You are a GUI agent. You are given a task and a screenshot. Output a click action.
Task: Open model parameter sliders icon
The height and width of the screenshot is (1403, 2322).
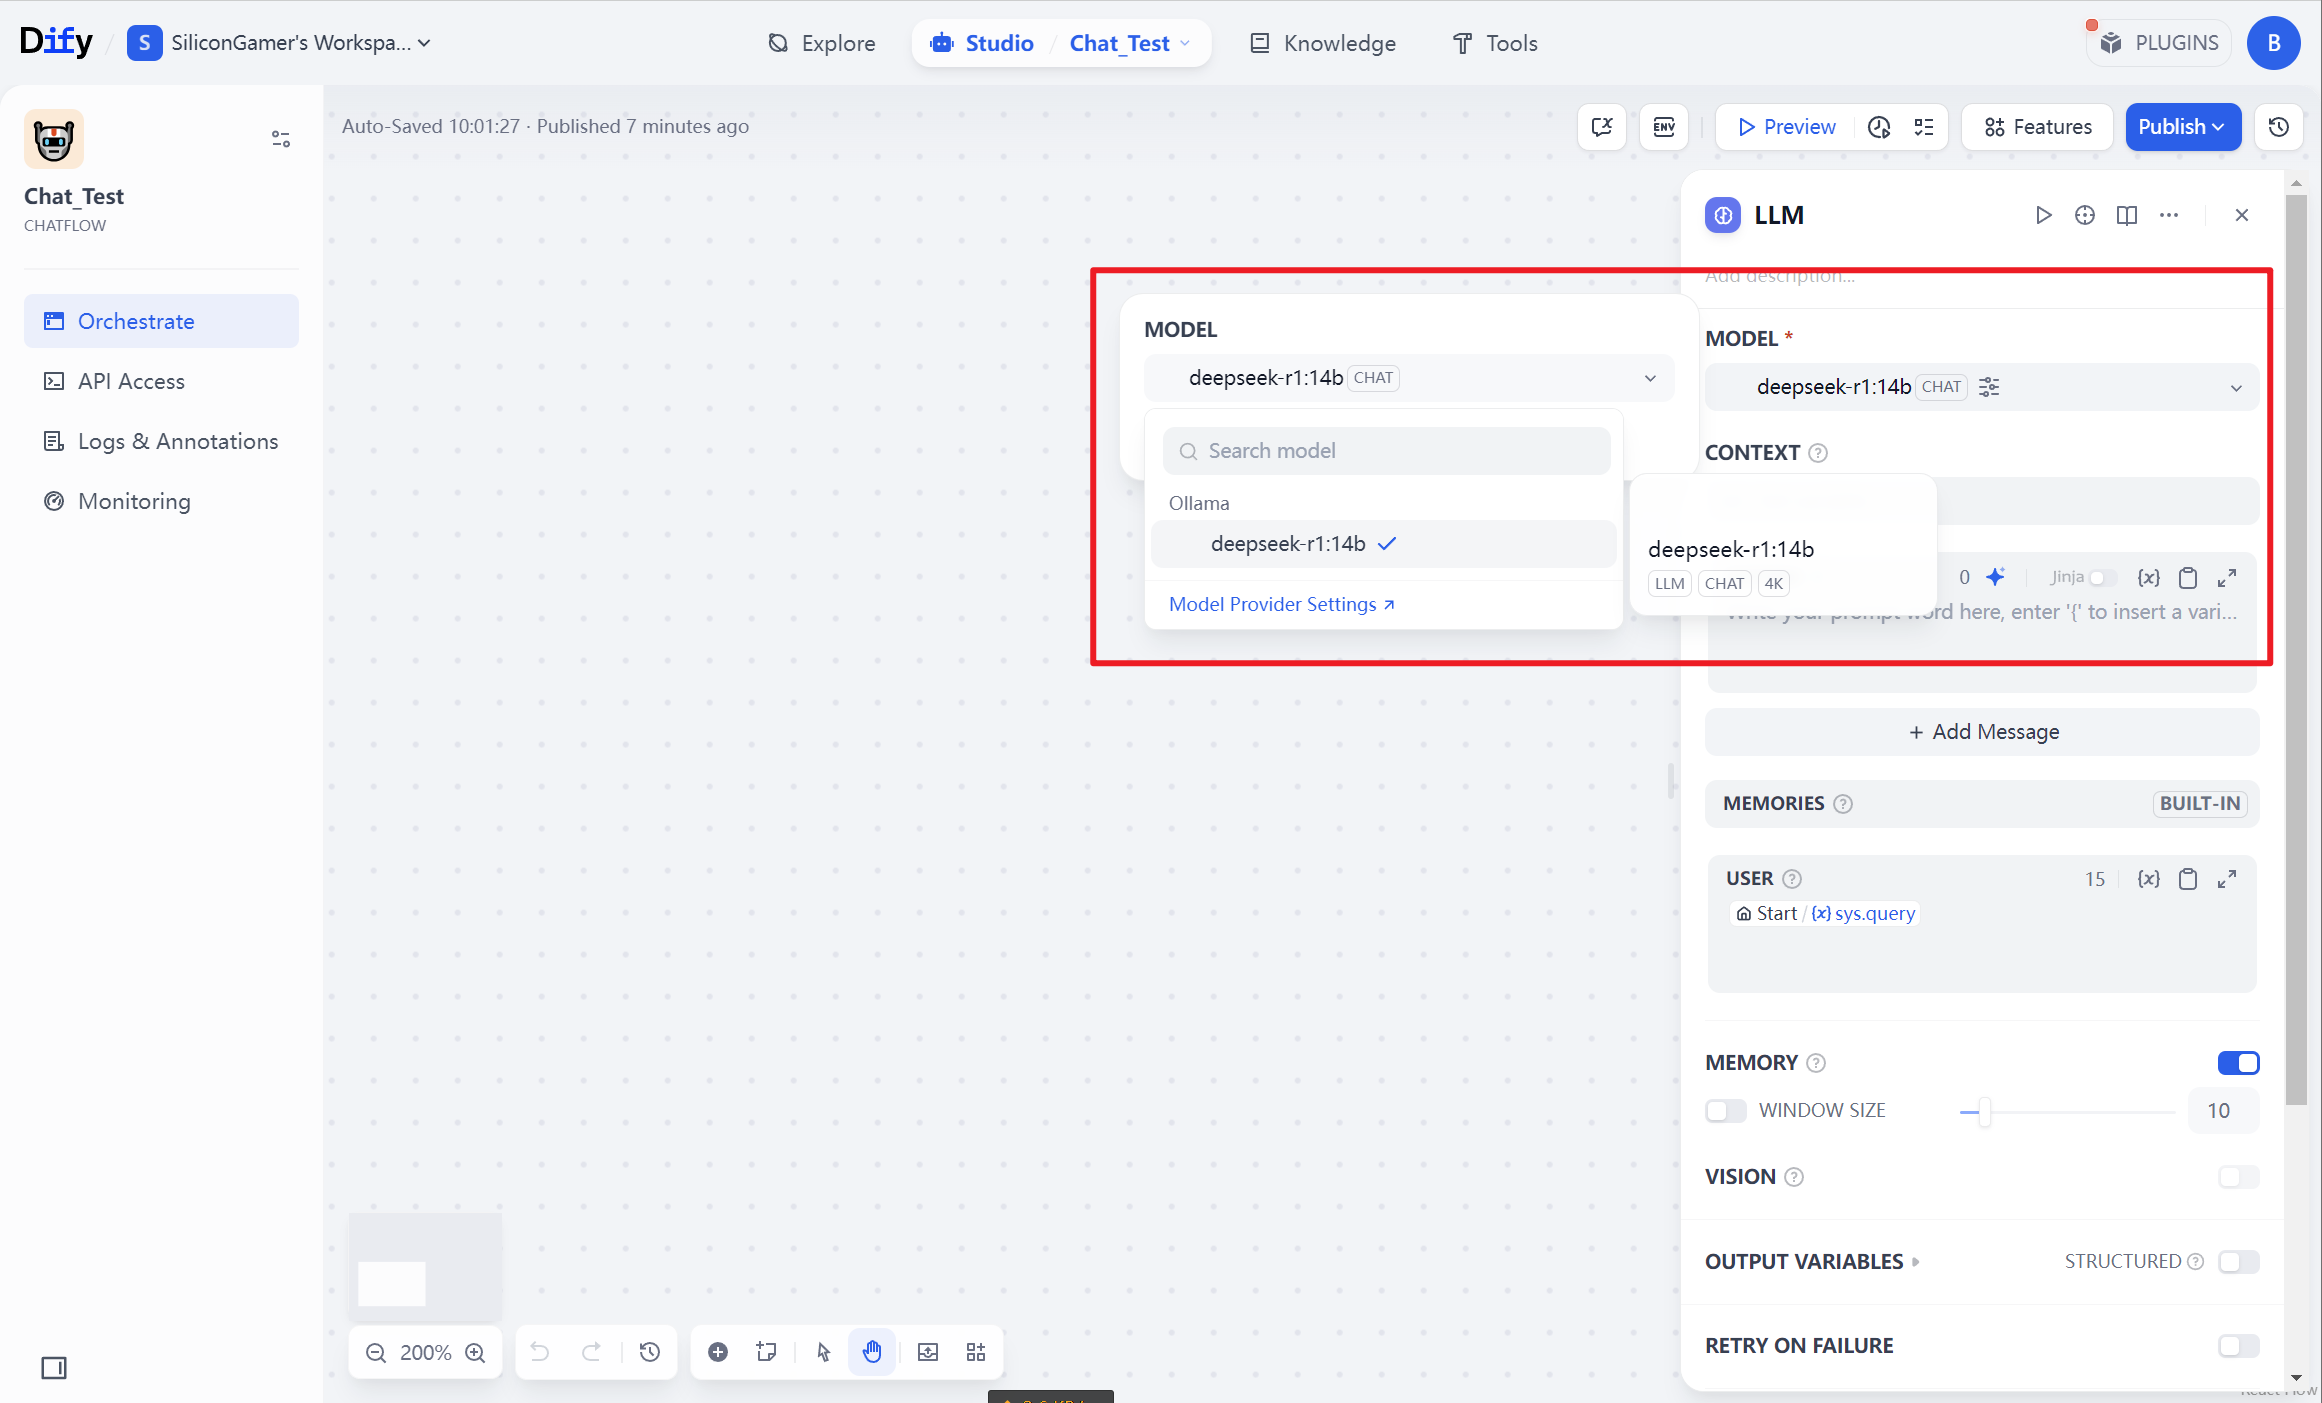point(1989,387)
